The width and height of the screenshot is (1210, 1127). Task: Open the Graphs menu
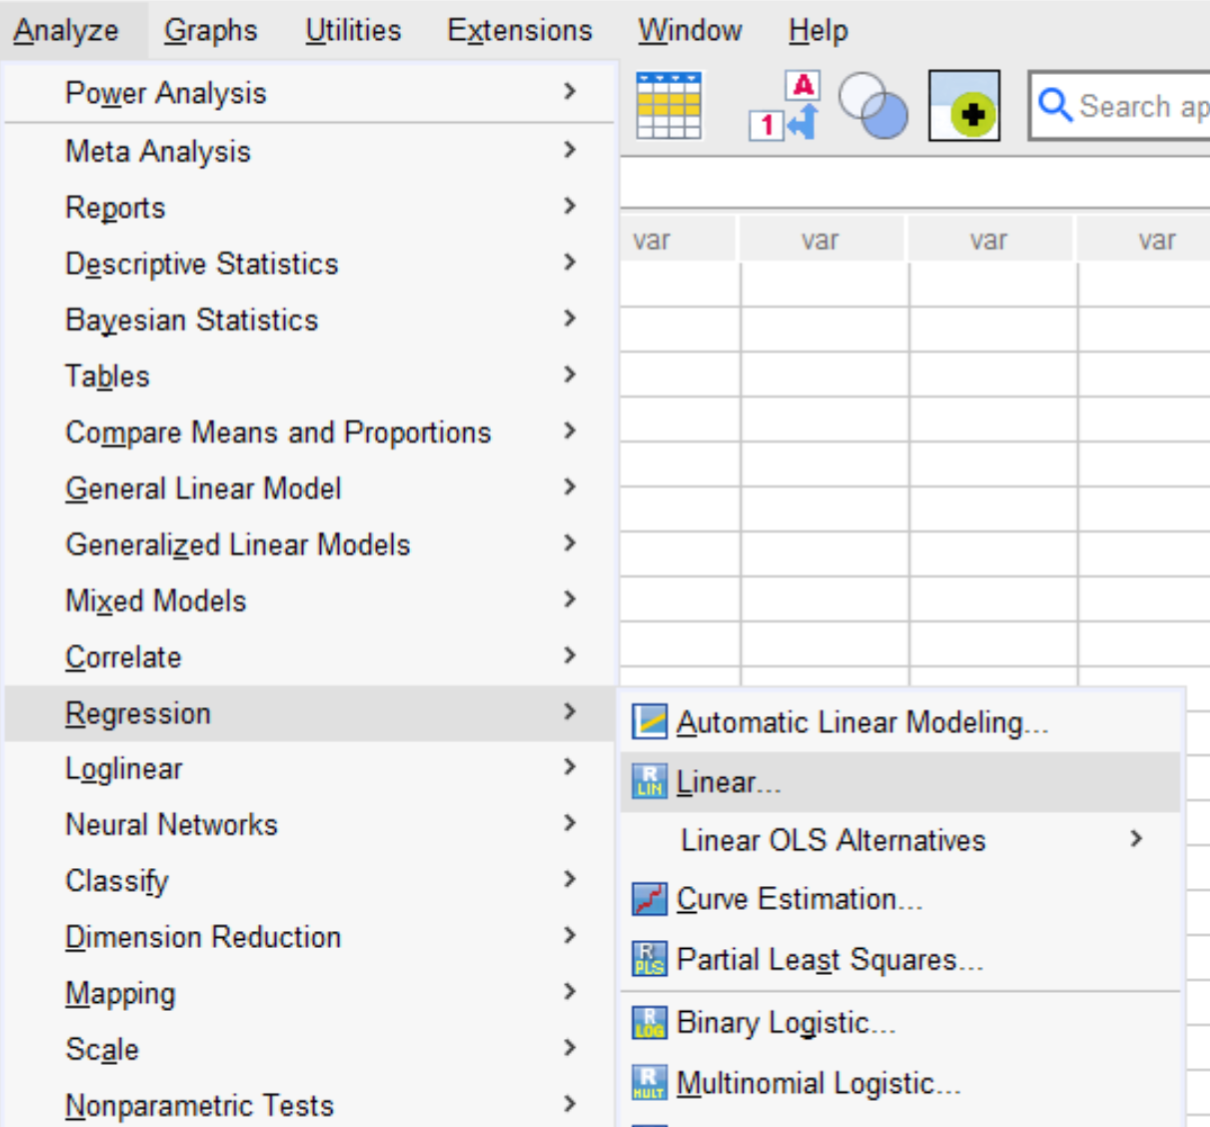211,31
